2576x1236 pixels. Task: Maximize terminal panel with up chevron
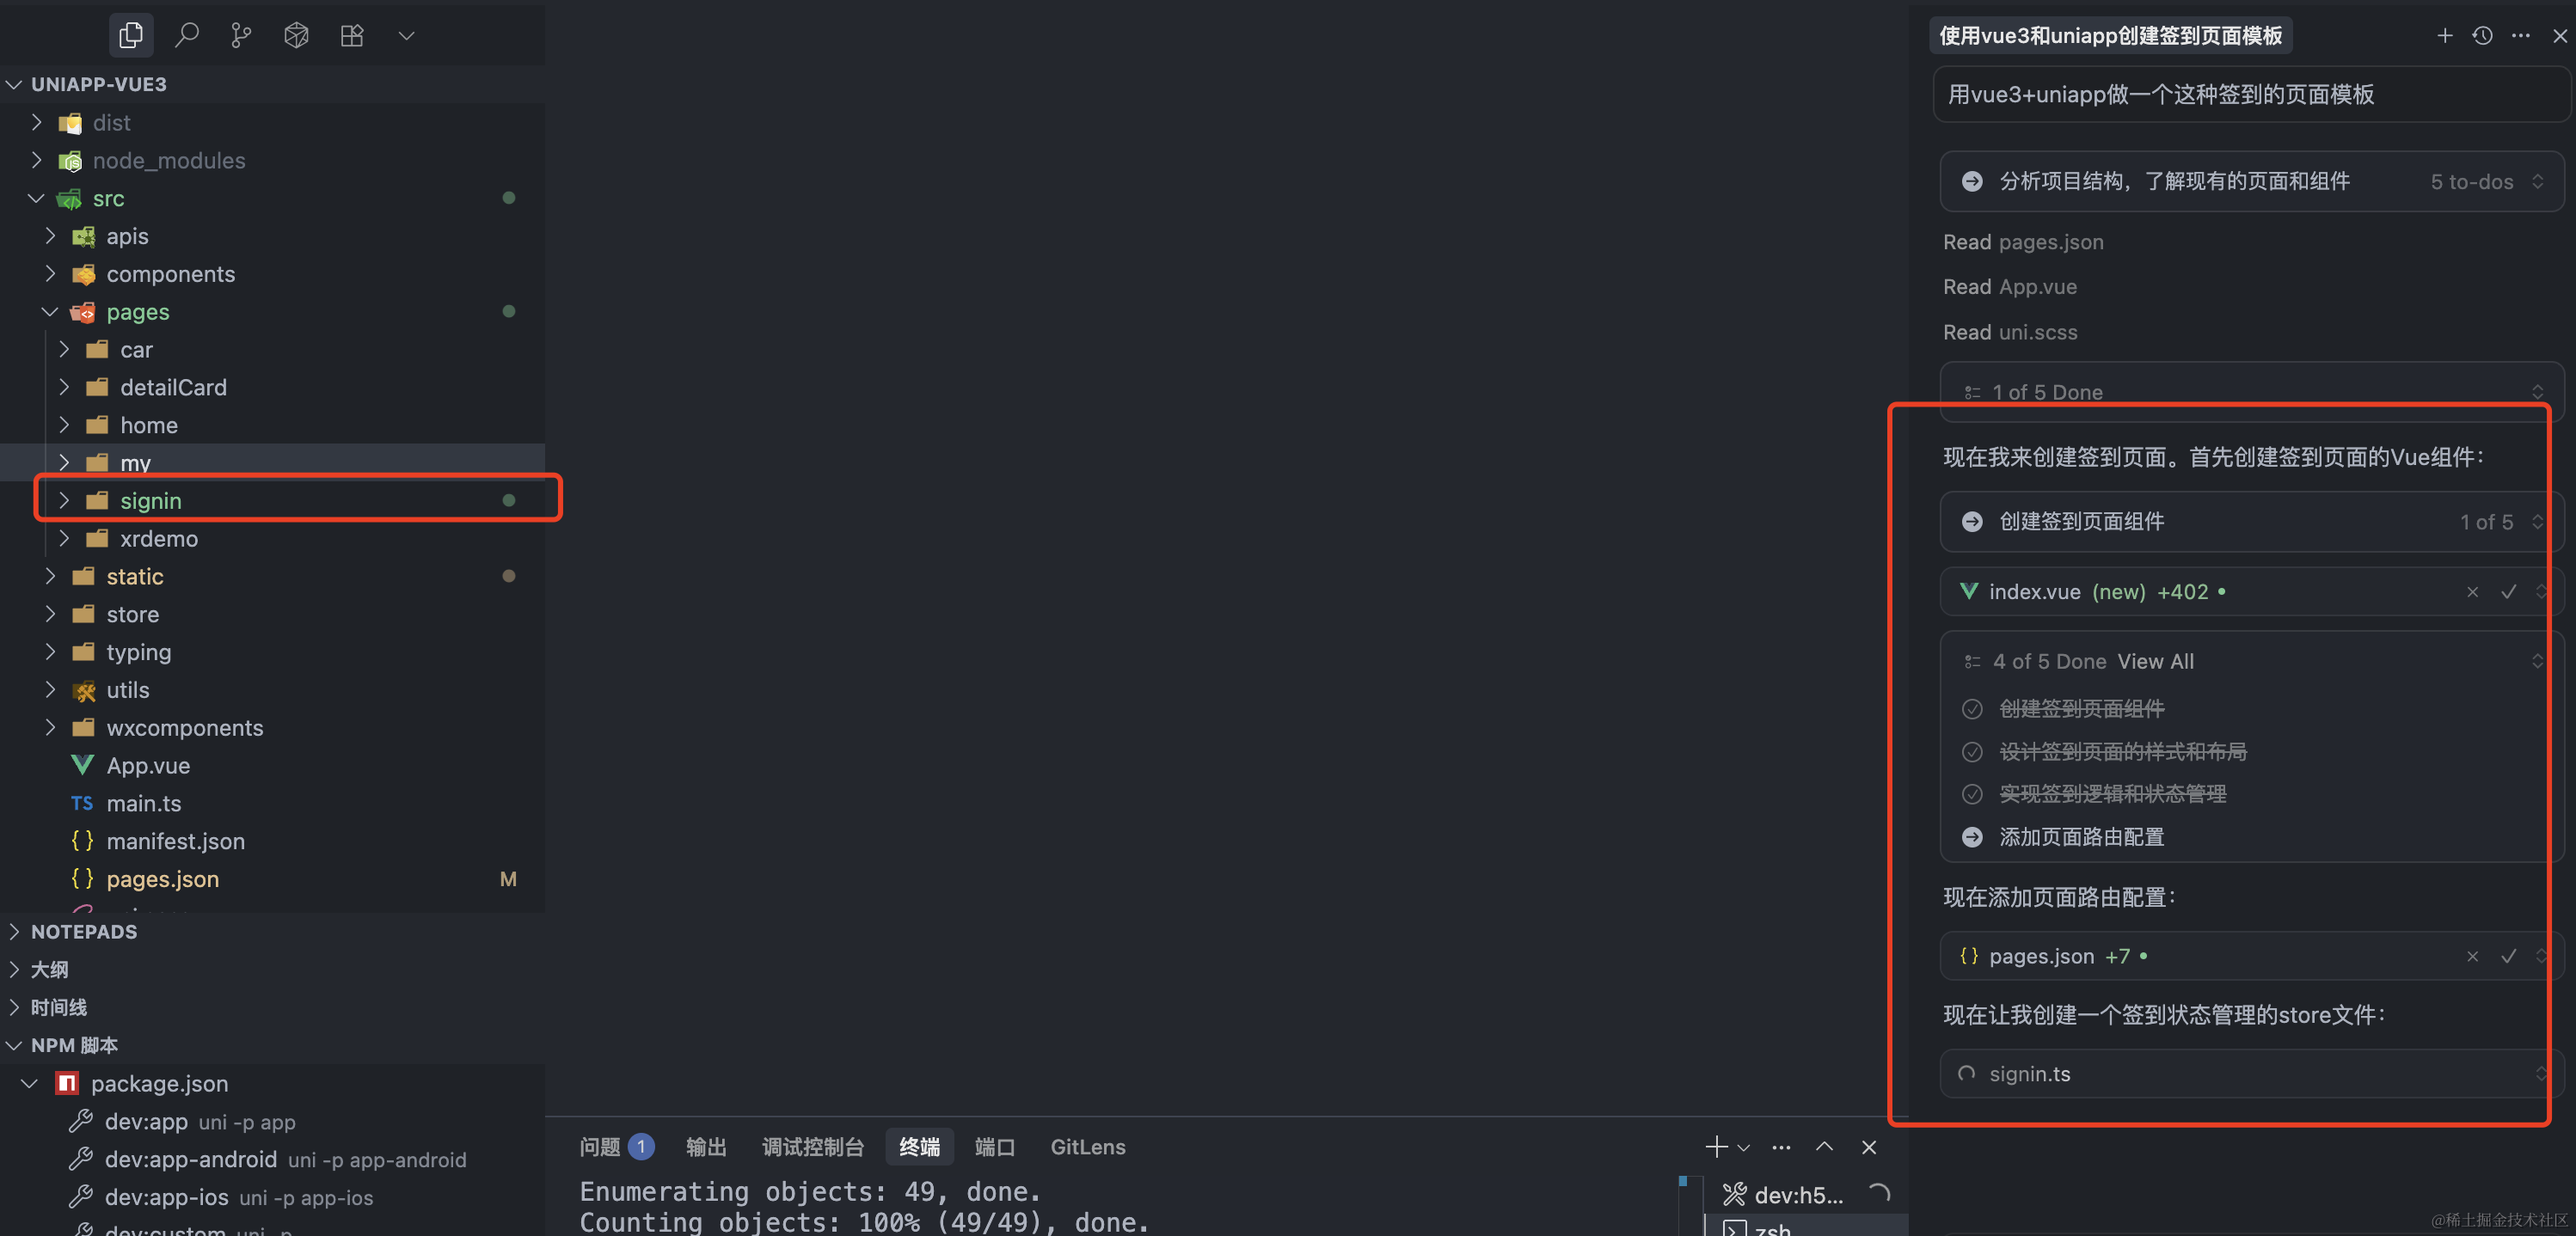coord(1824,1146)
